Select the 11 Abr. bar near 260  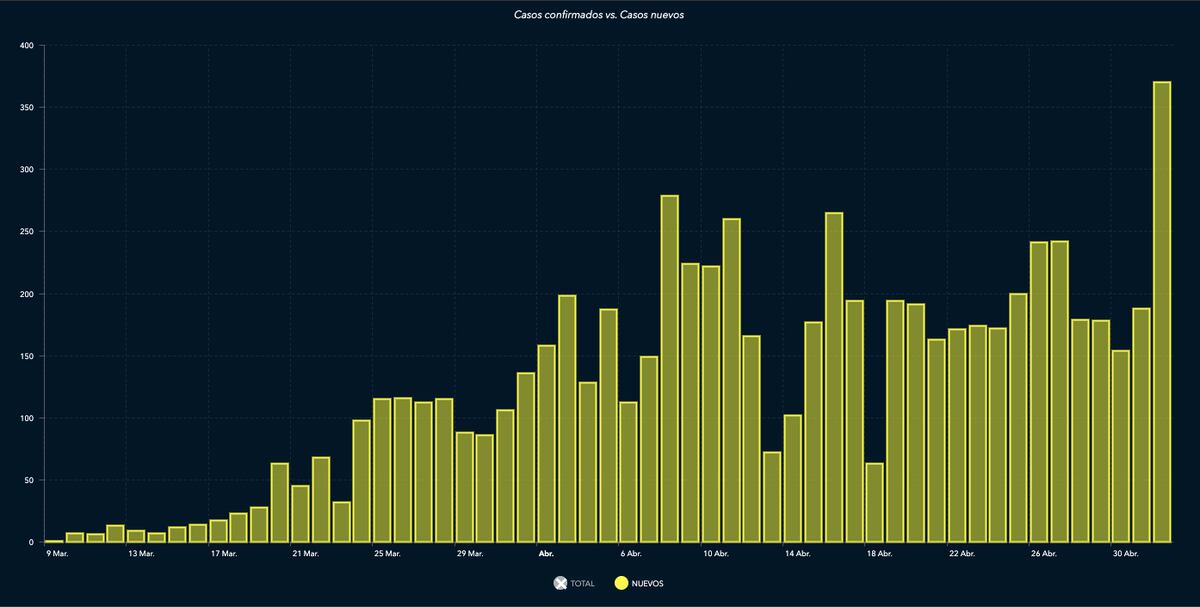click(731, 380)
